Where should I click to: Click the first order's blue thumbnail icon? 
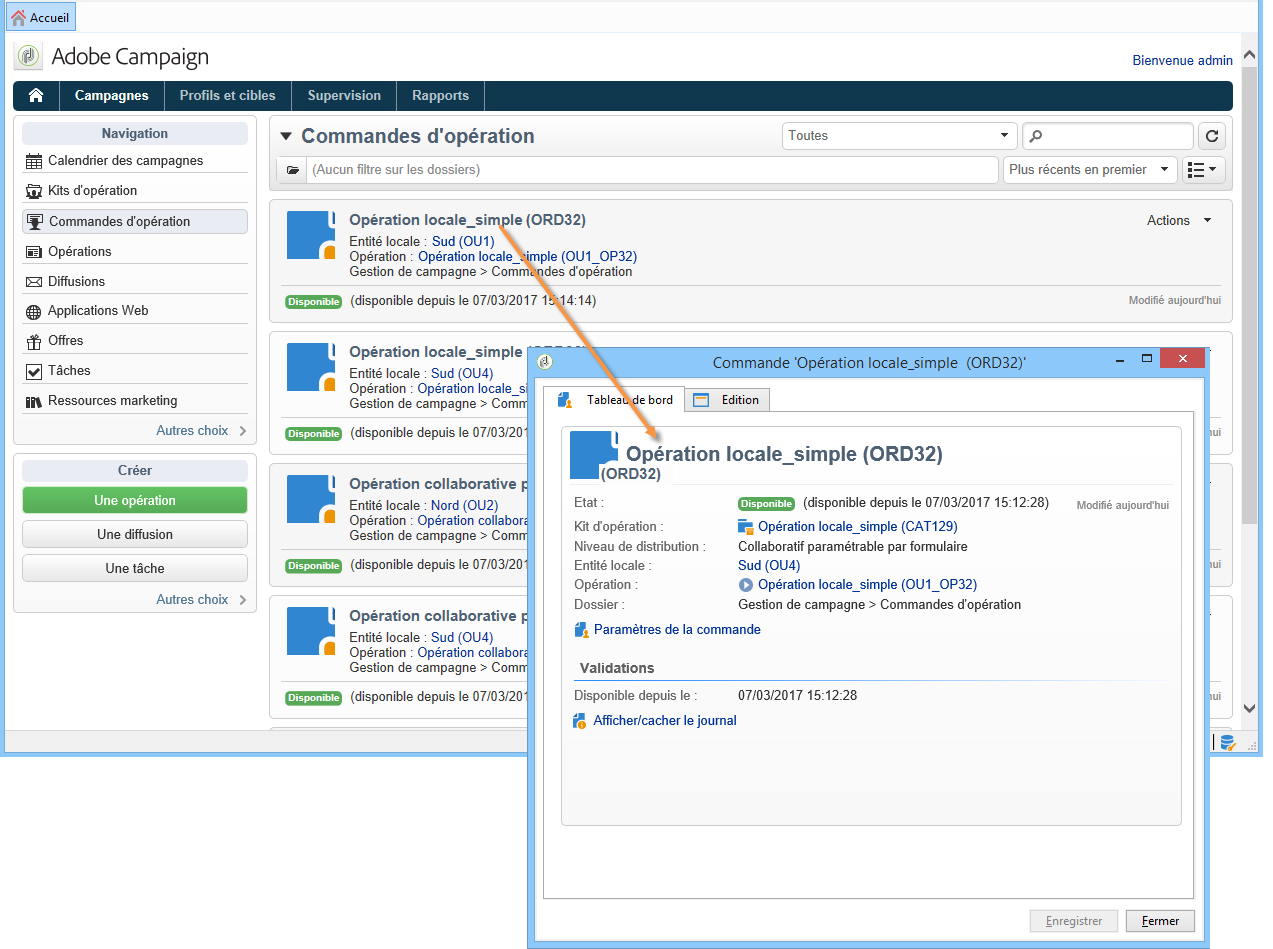point(311,236)
